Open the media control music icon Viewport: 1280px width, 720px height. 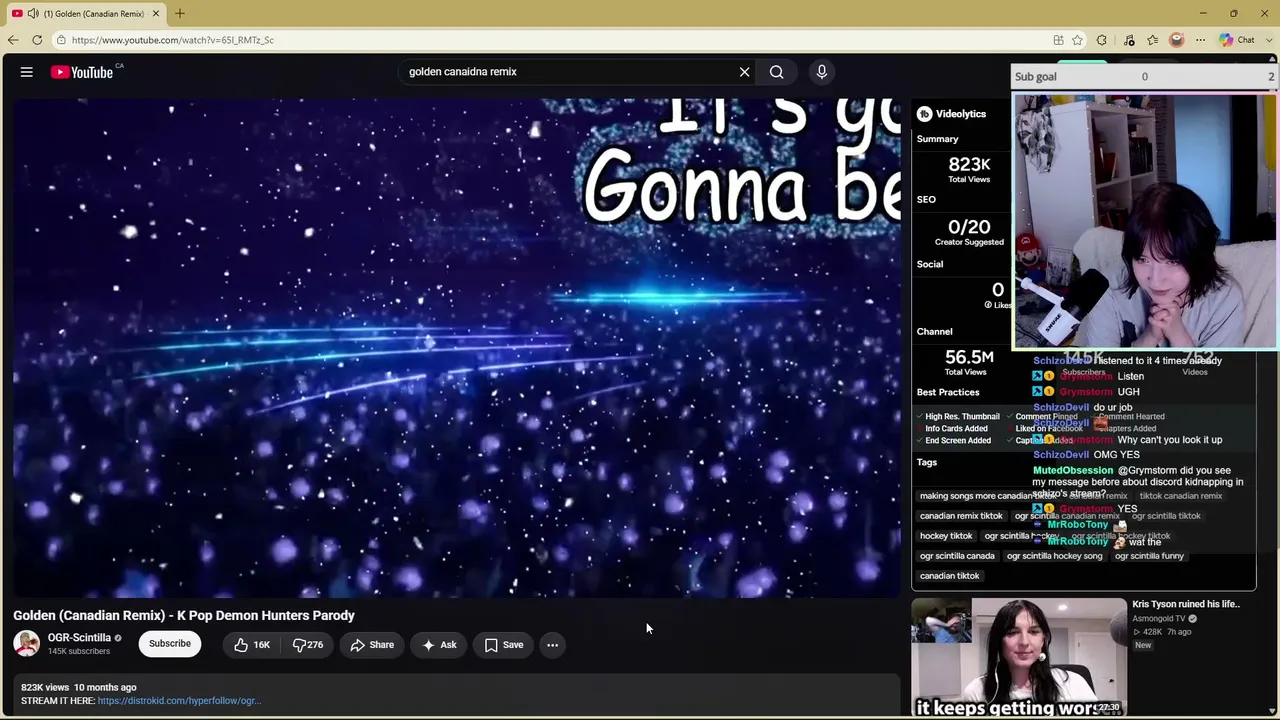point(1129,40)
